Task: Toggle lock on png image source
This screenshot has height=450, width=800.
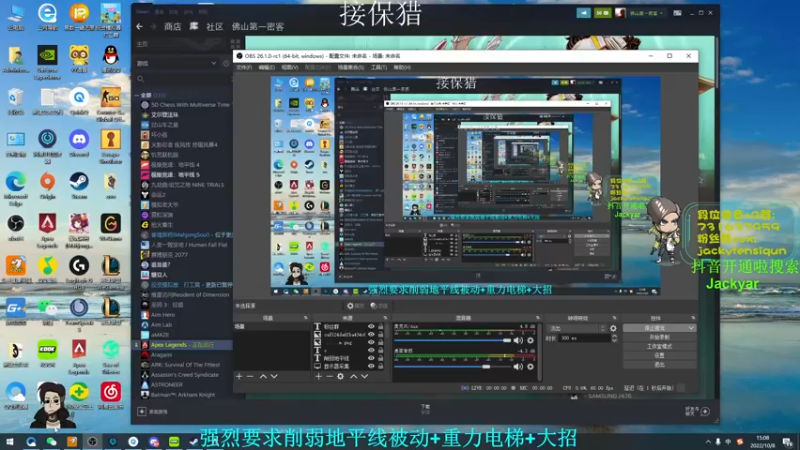Action: pyautogui.click(x=381, y=342)
